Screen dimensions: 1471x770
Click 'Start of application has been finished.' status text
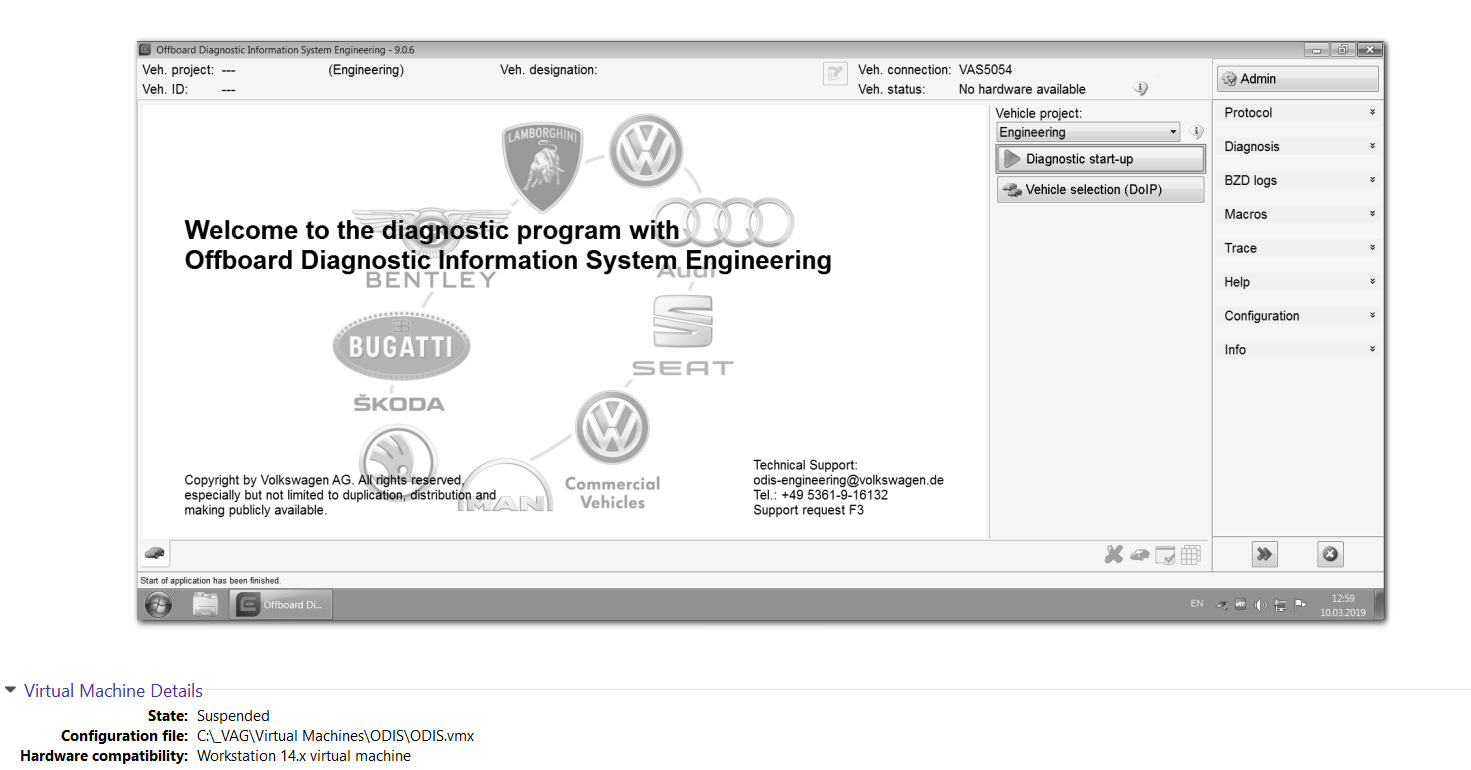pyautogui.click(x=210, y=580)
